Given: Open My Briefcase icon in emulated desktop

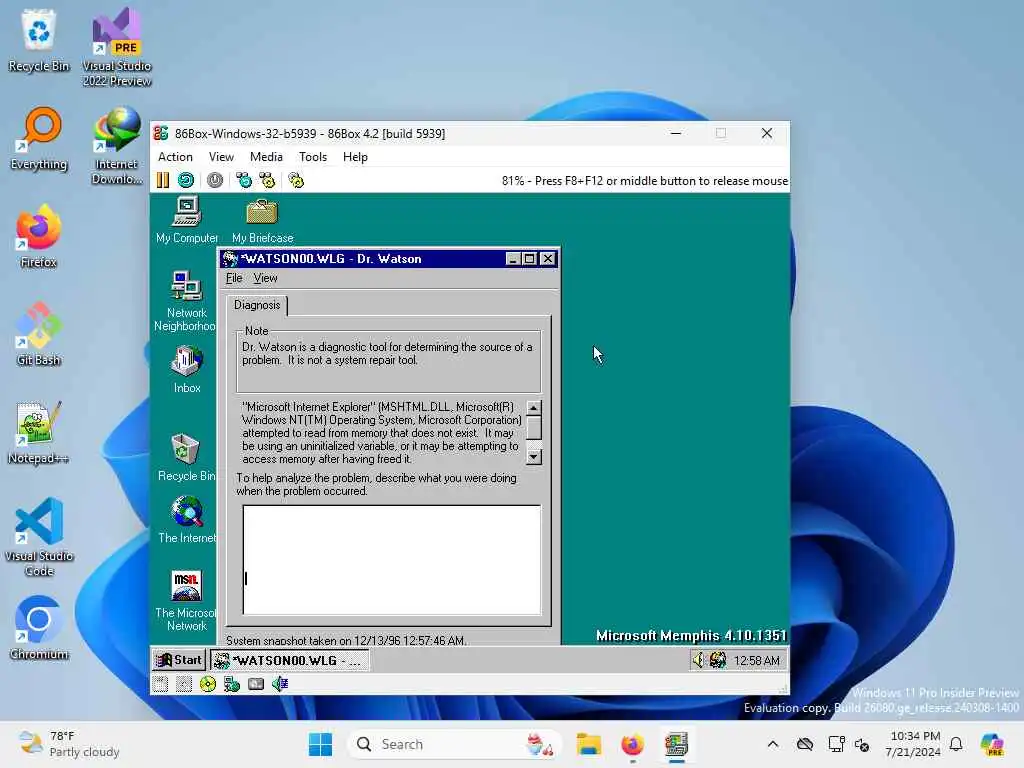Looking at the screenshot, I should pos(263,221).
